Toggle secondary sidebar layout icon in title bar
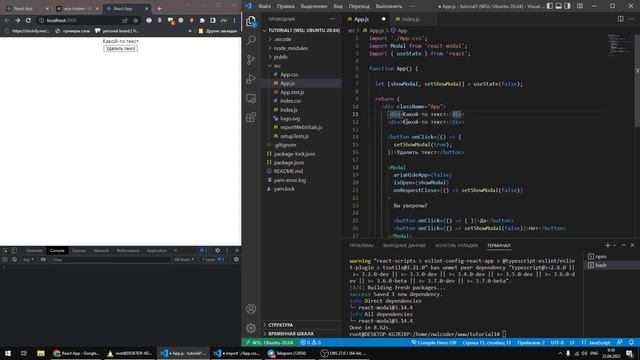 (x=567, y=6)
